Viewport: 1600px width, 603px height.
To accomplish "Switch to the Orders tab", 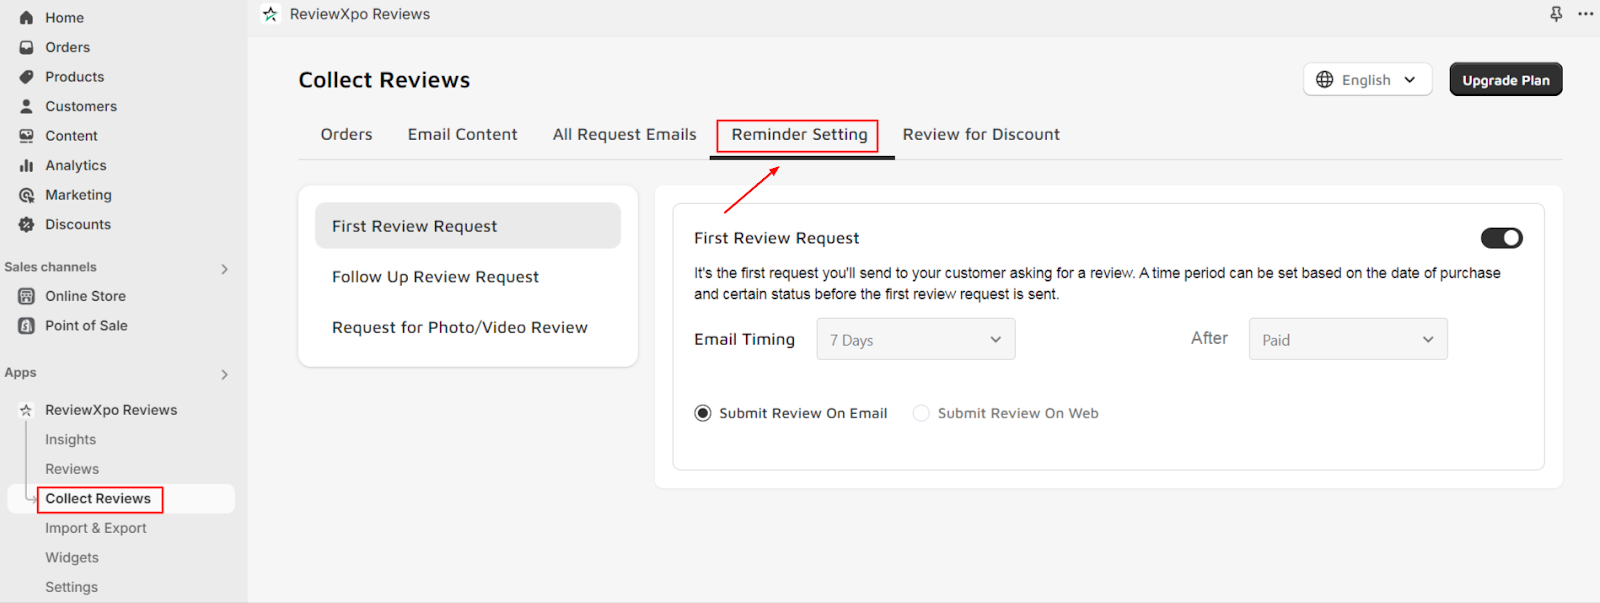I will [346, 134].
